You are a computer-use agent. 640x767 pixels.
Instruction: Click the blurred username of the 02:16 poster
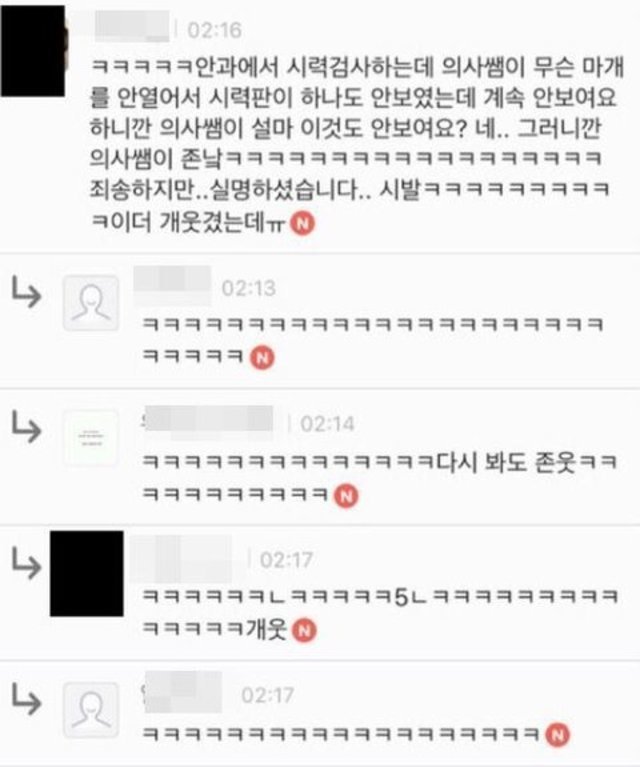(131, 27)
